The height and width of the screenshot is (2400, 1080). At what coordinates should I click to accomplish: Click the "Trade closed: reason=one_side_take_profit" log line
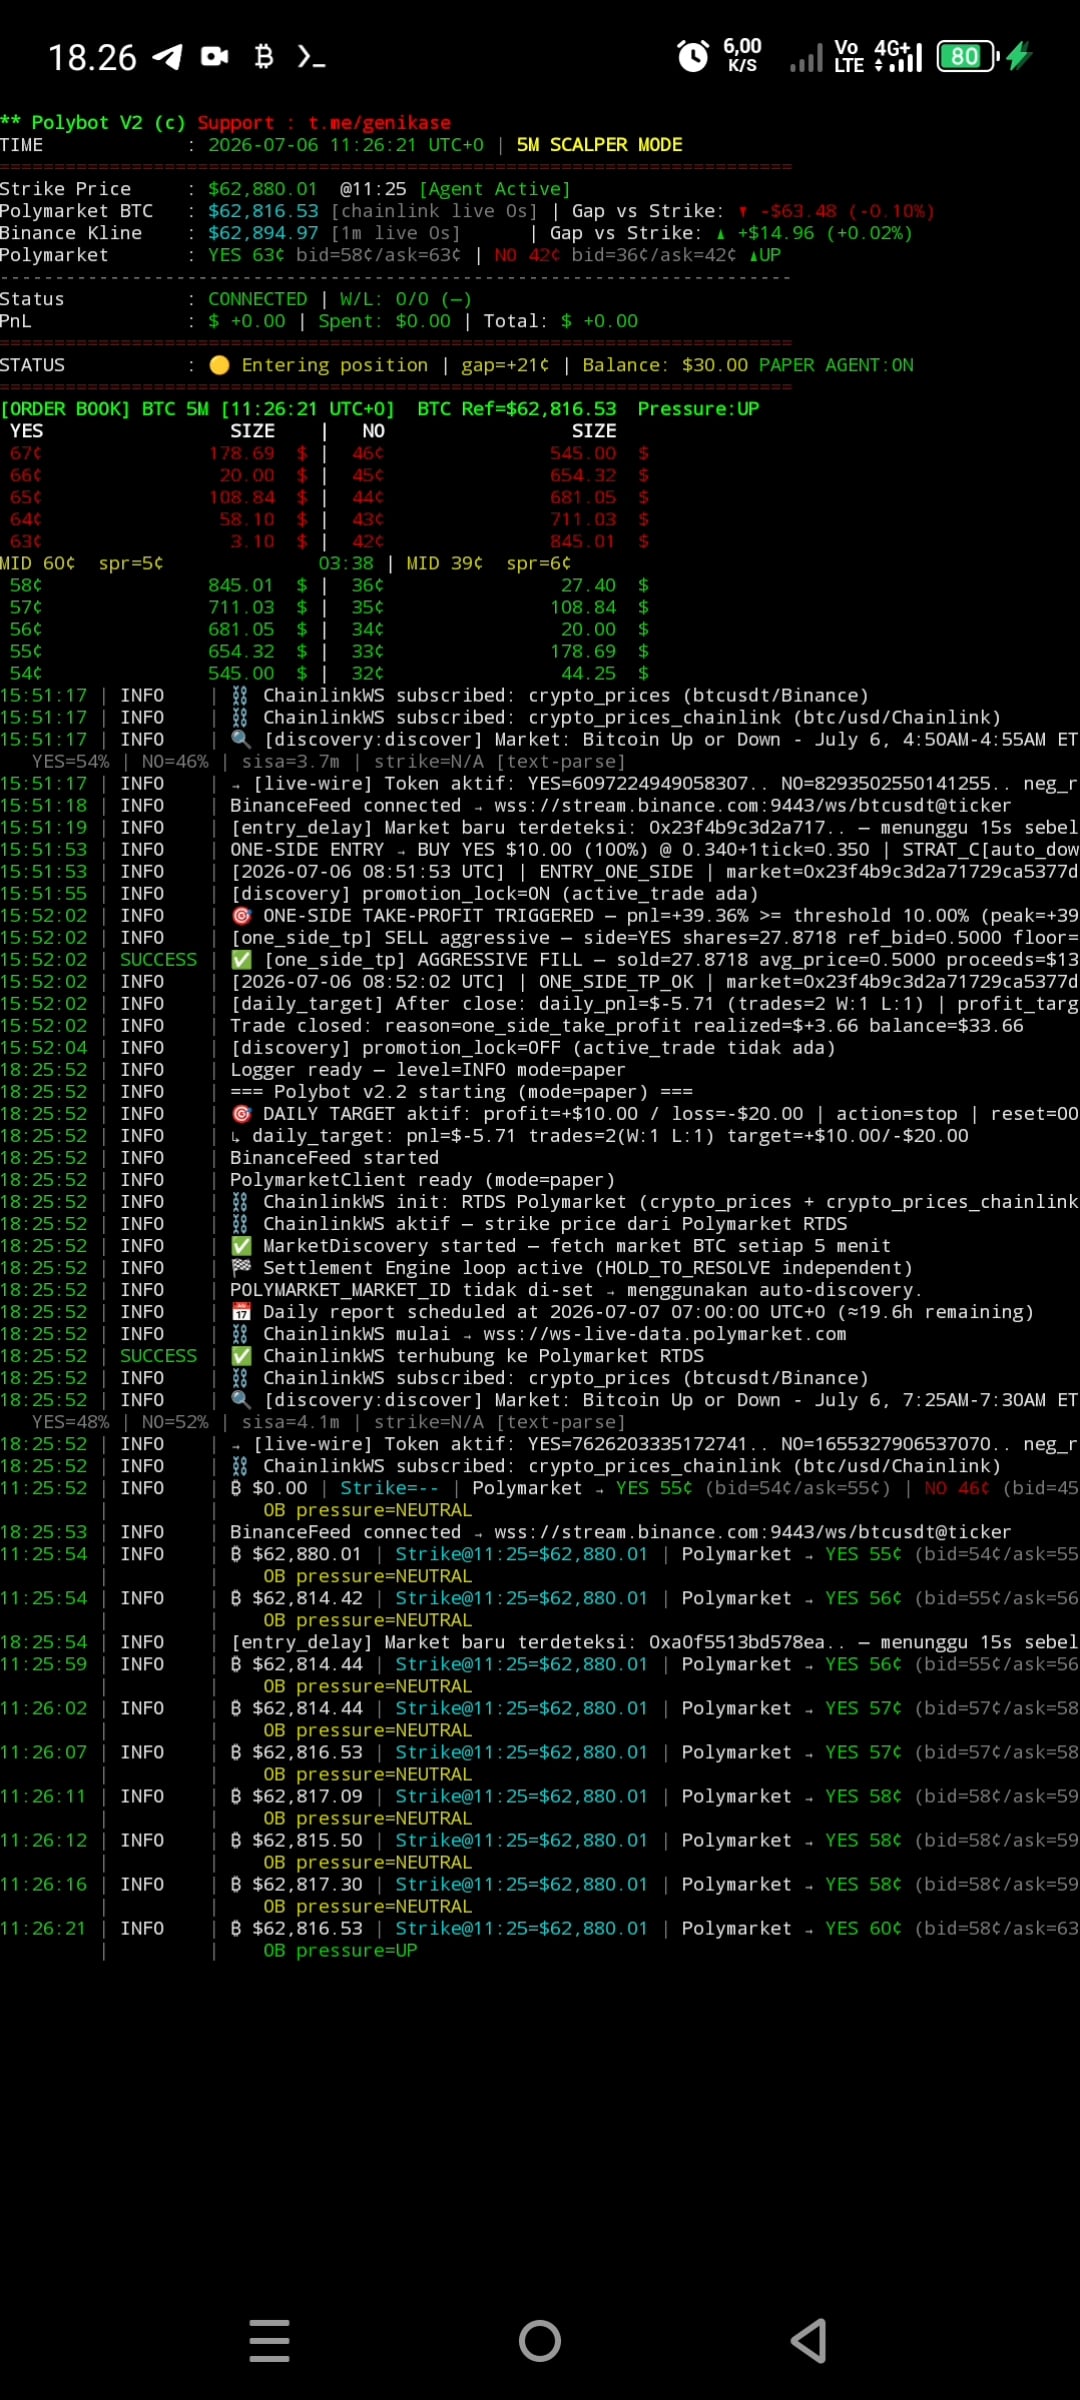point(627,1025)
